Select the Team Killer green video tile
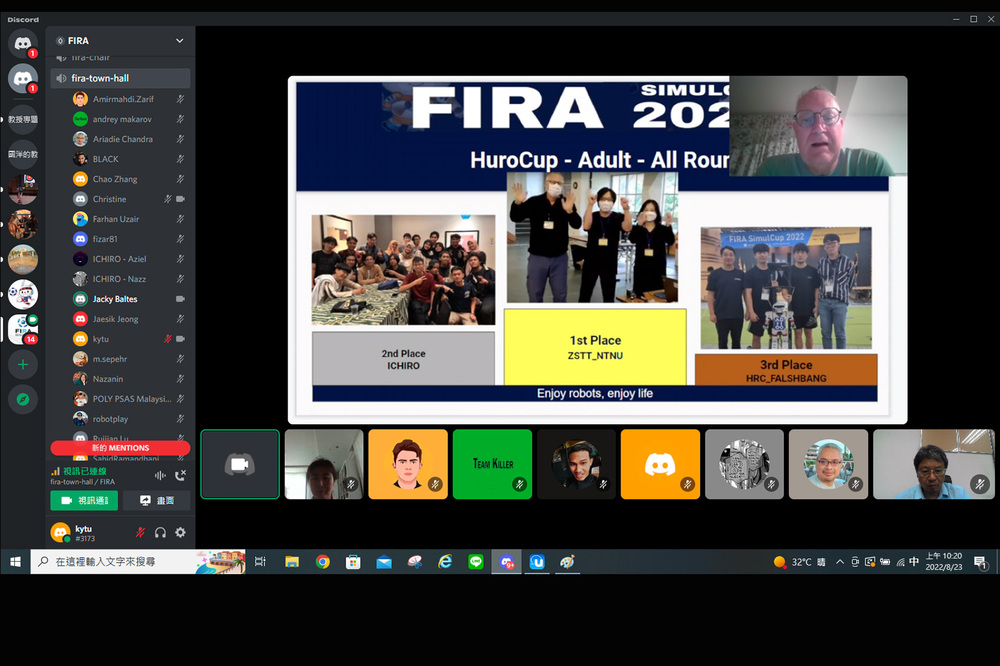 pyautogui.click(x=492, y=464)
